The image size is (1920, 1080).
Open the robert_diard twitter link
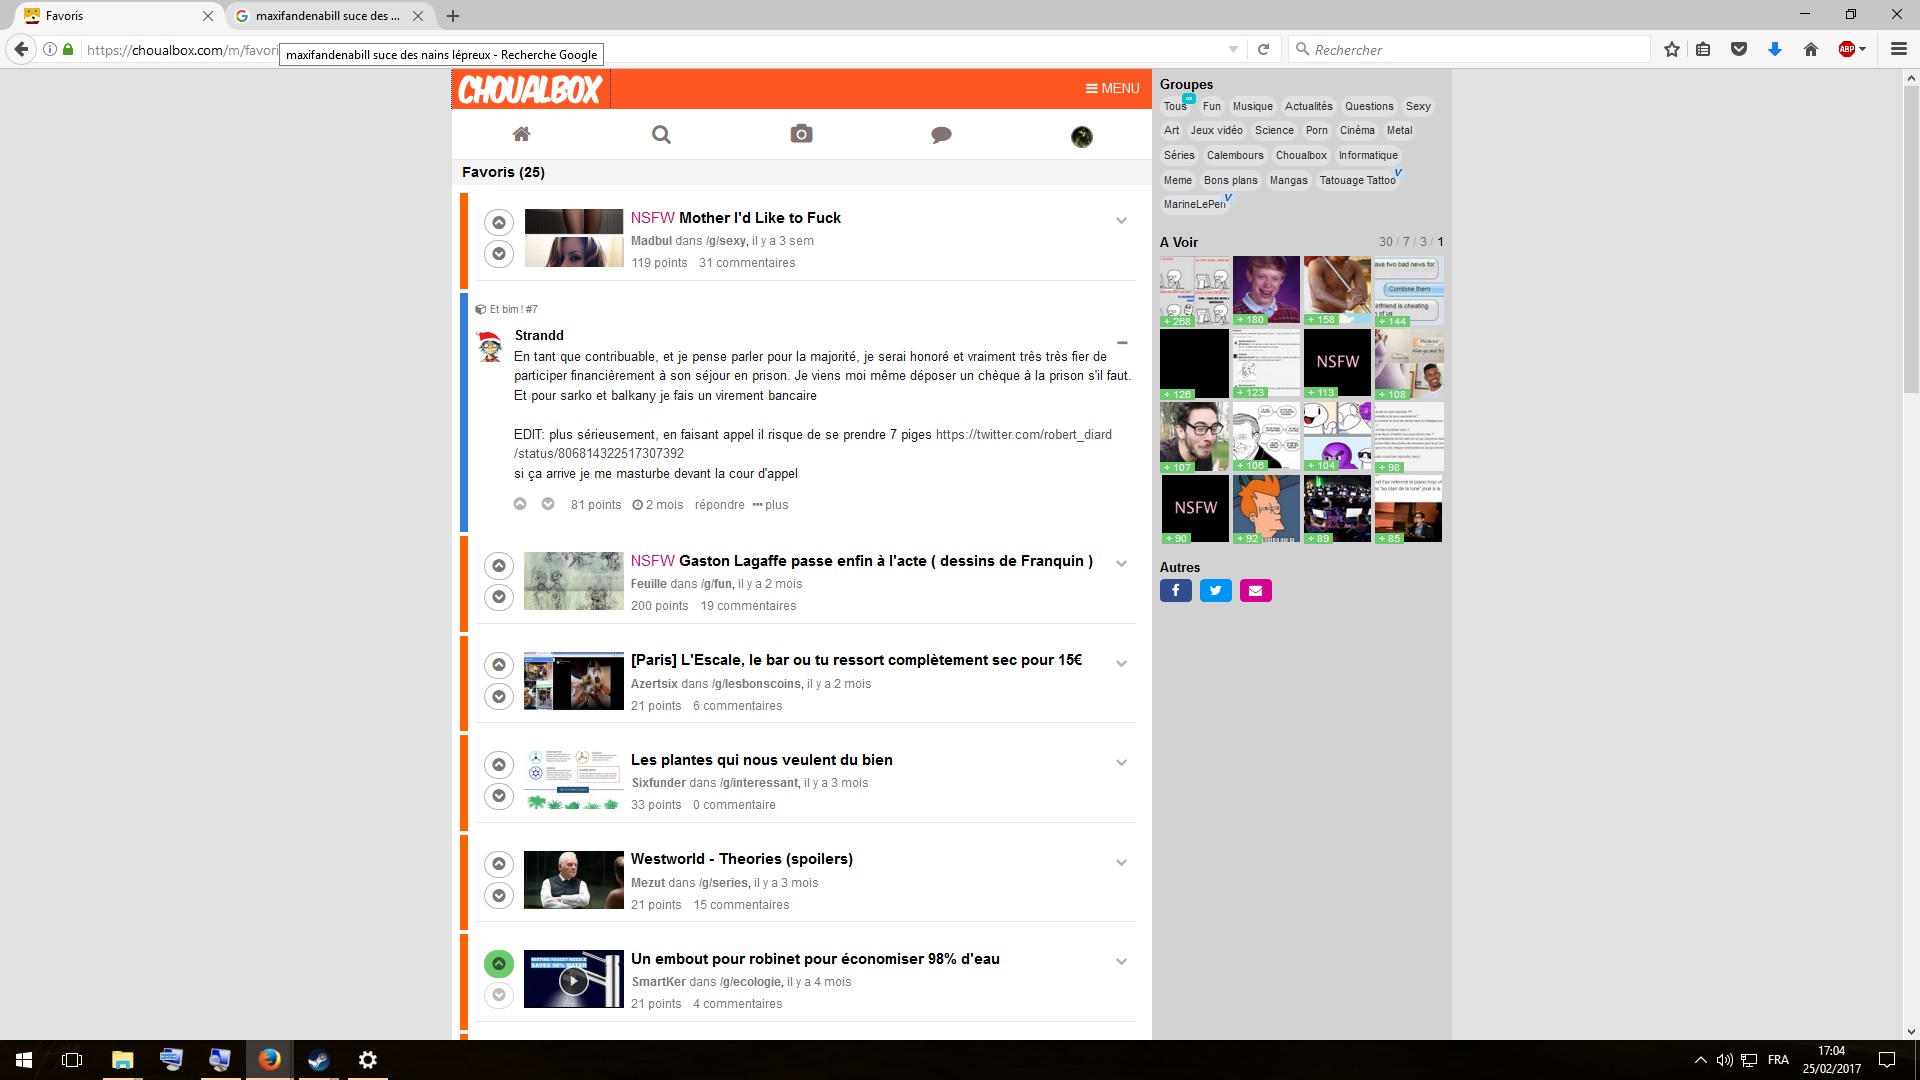click(x=812, y=444)
